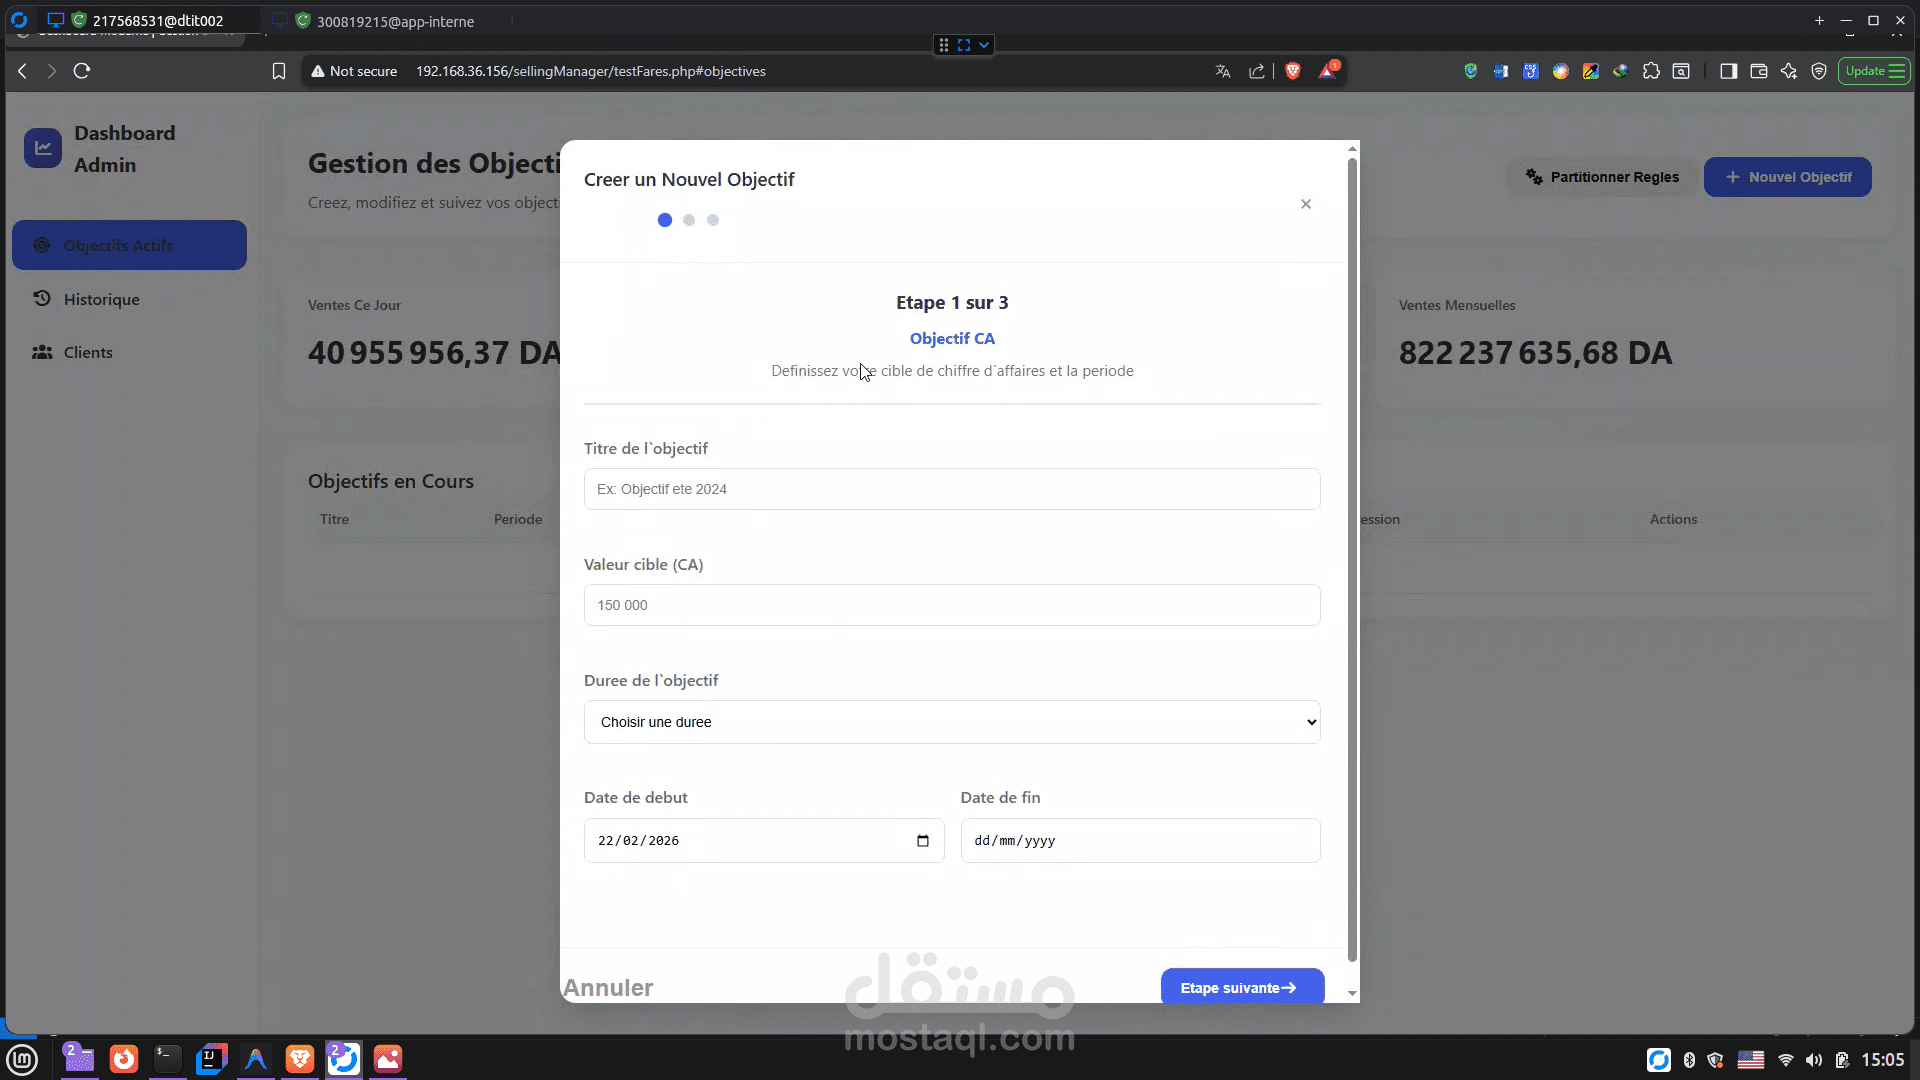
Task: Click the Etape suivante button
Action: [x=1241, y=987]
